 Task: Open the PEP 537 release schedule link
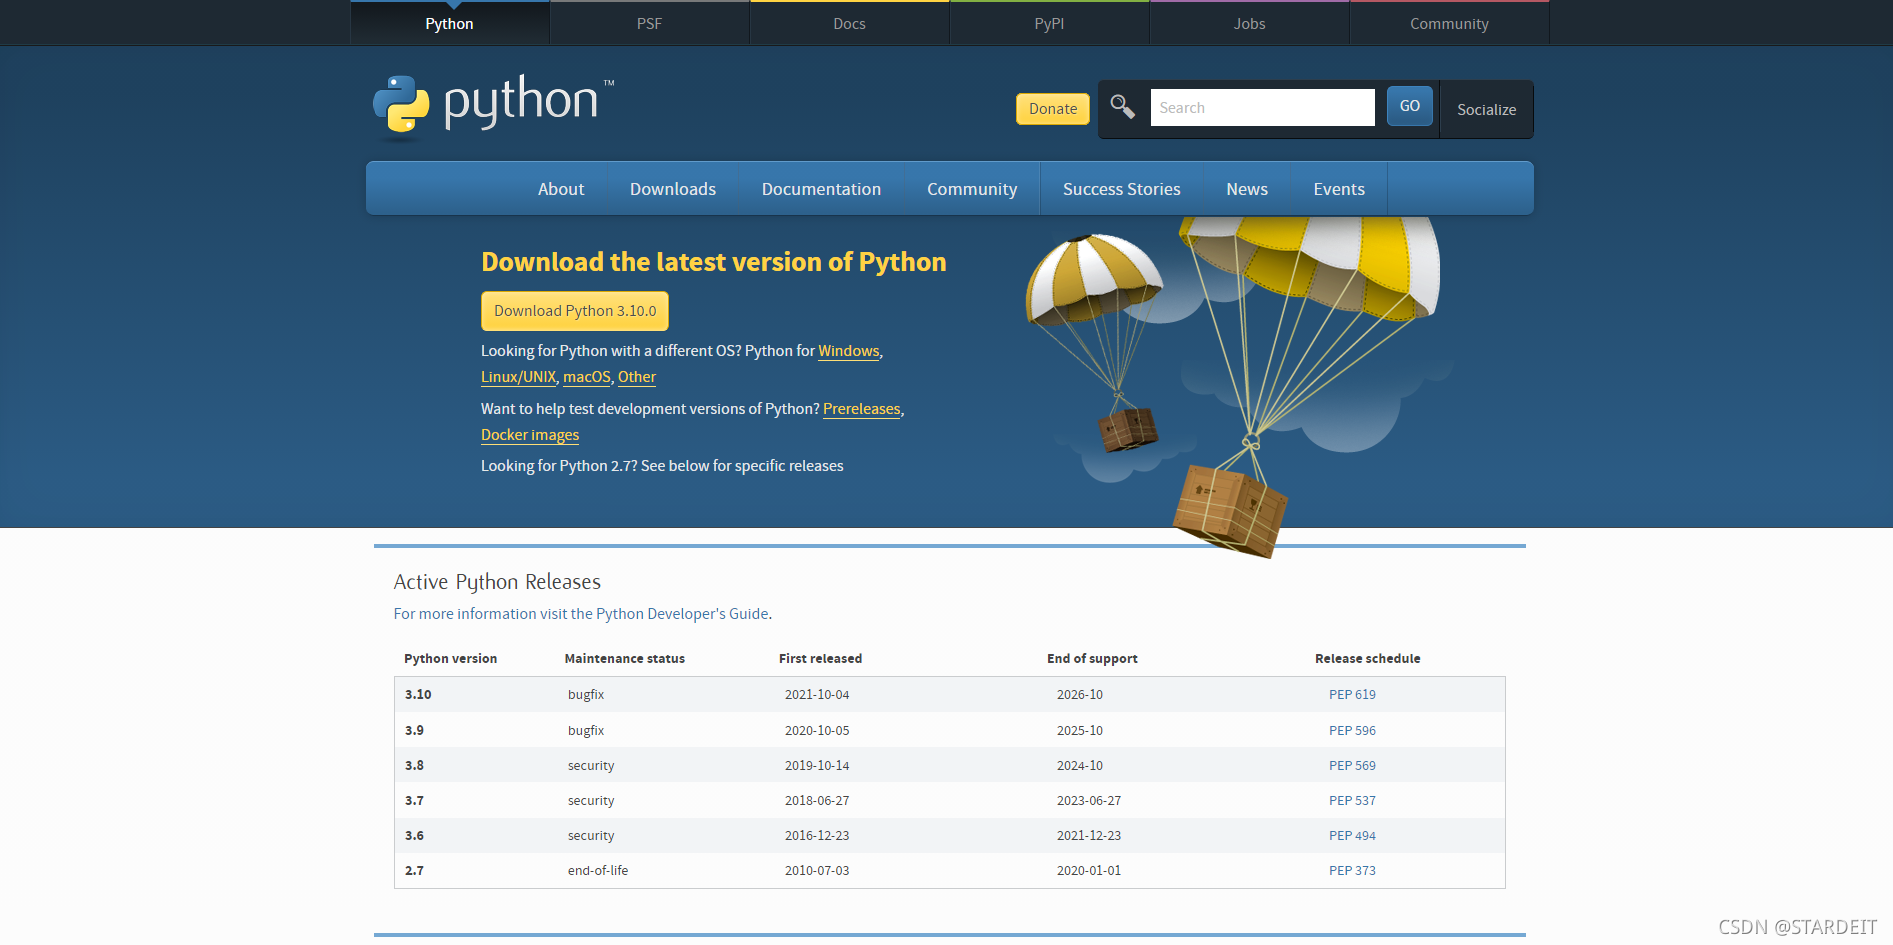coord(1352,800)
